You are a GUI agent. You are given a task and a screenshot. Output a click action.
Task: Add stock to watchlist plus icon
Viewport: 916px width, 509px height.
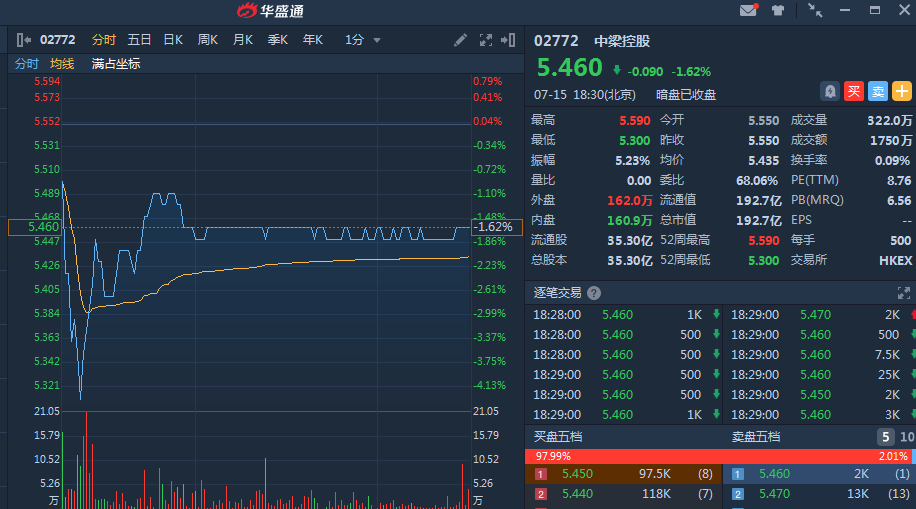(901, 91)
